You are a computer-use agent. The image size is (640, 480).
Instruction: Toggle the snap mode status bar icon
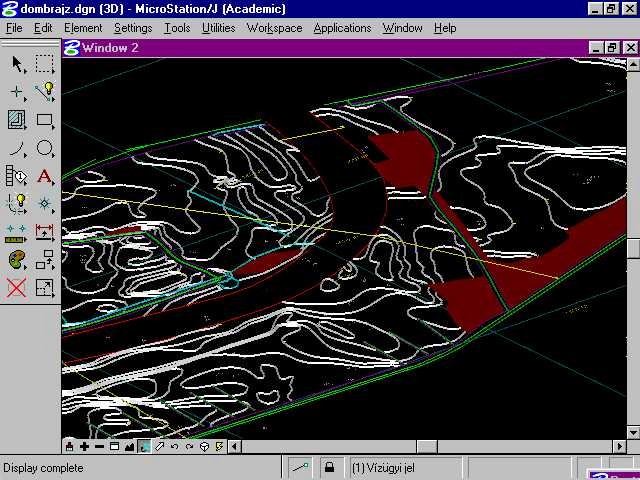pyautogui.click(x=300, y=467)
